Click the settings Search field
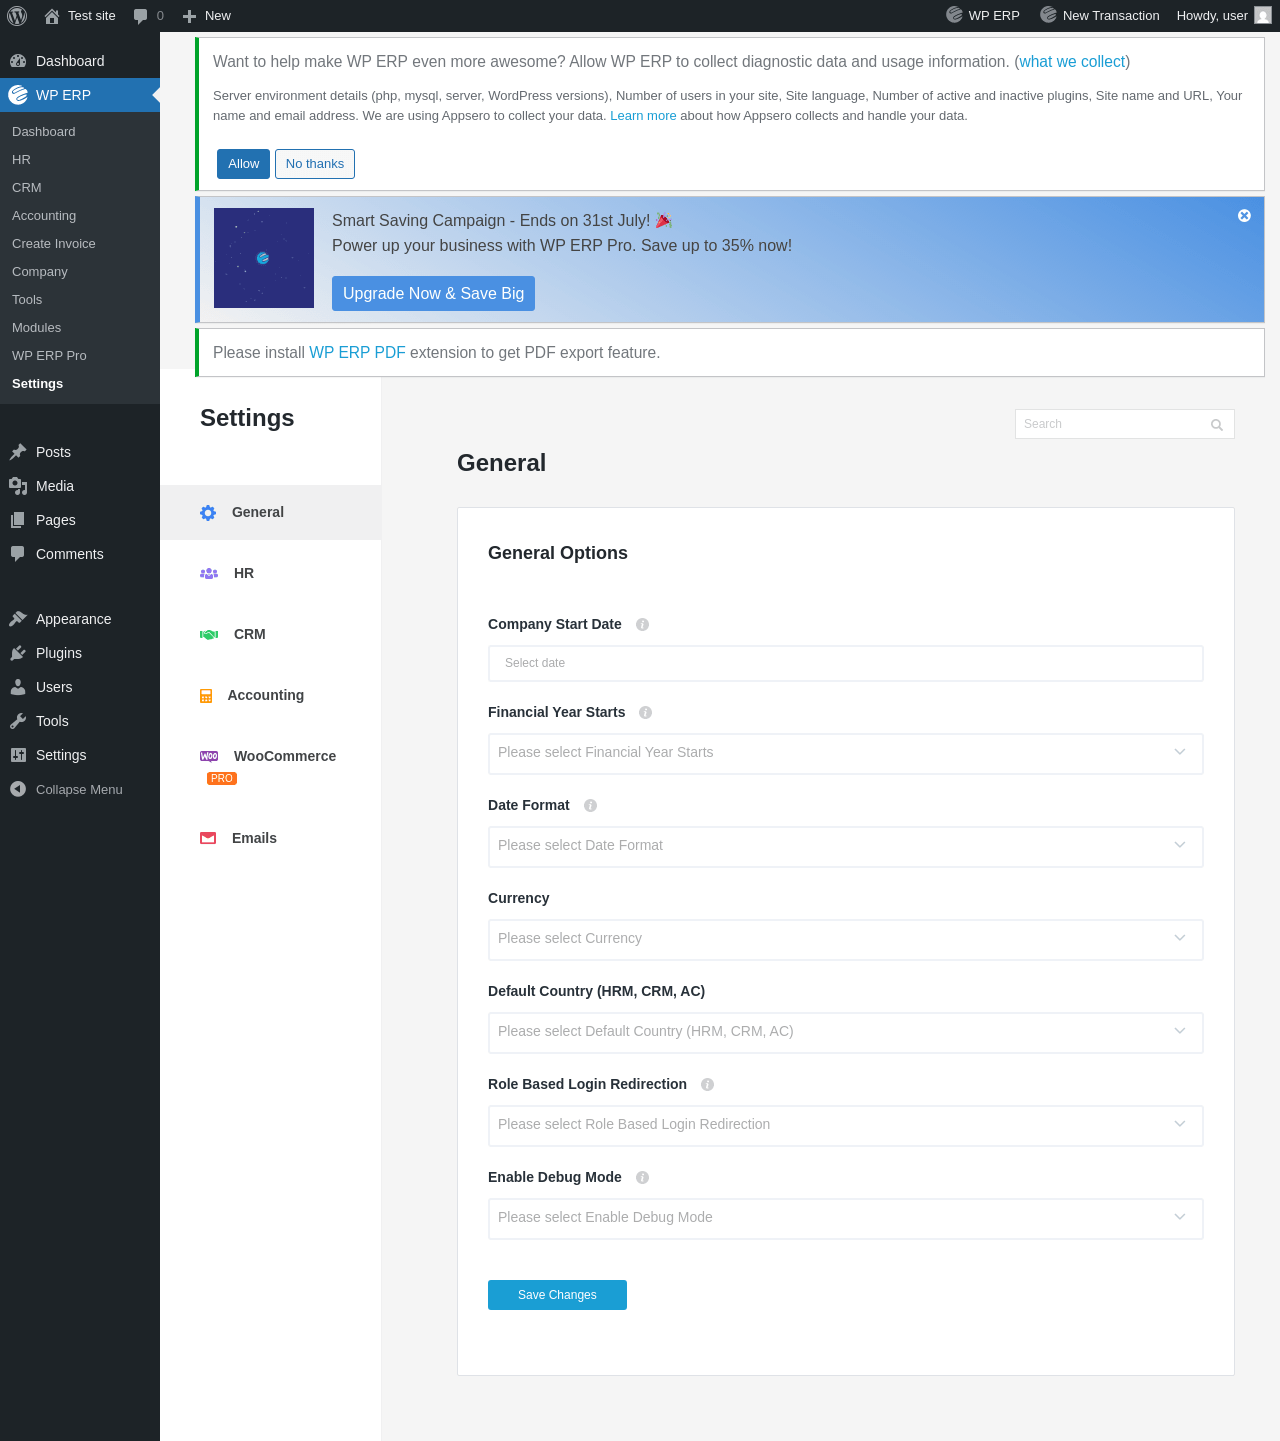Viewport: 1280px width, 1441px height. pos(1125,424)
